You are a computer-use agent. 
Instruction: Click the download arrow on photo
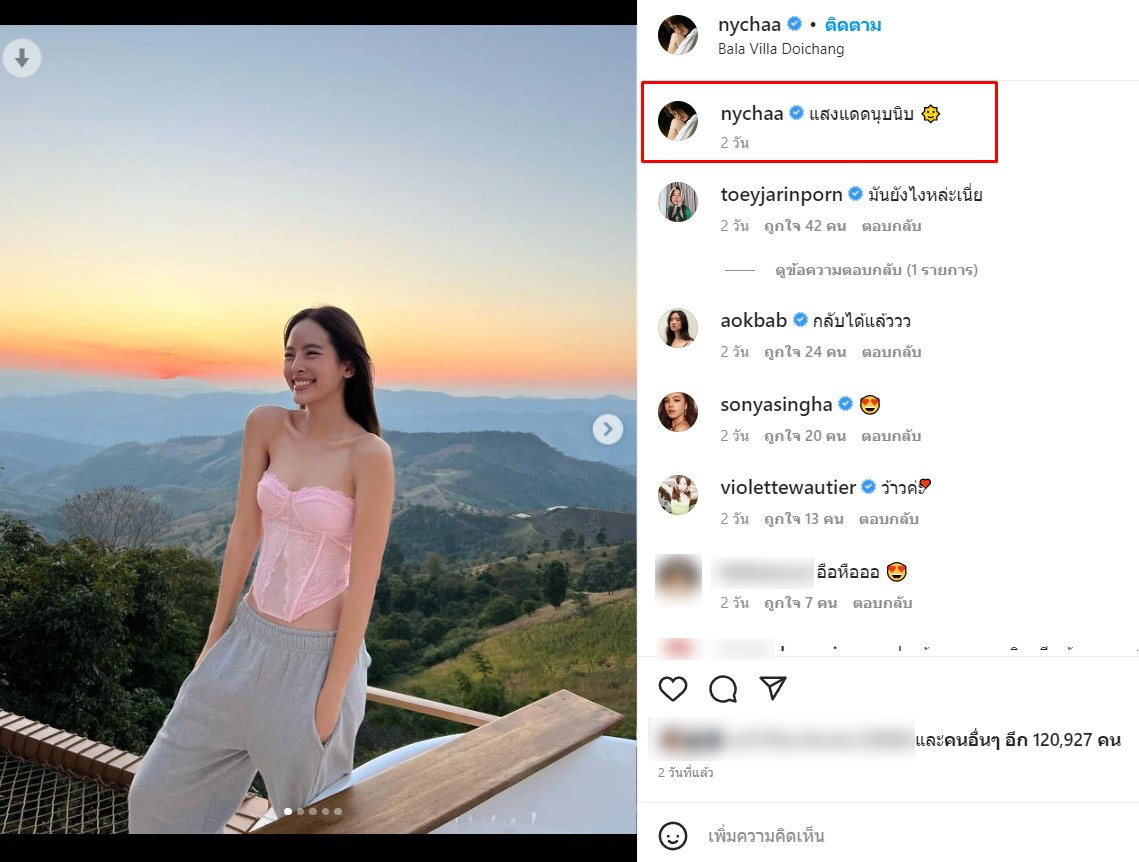coord(22,59)
